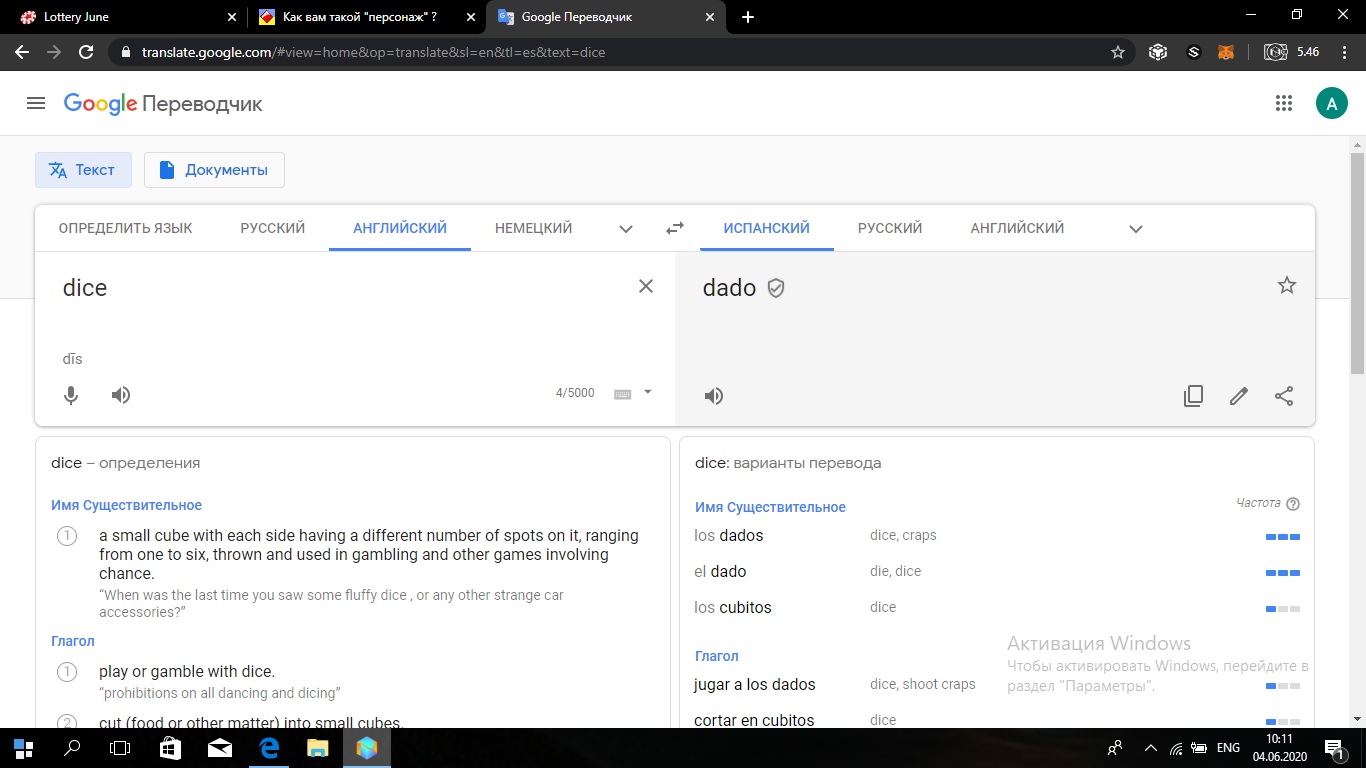Select 'ИСПАНСКИЙ' as target language
The height and width of the screenshot is (768, 1366).
click(766, 228)
